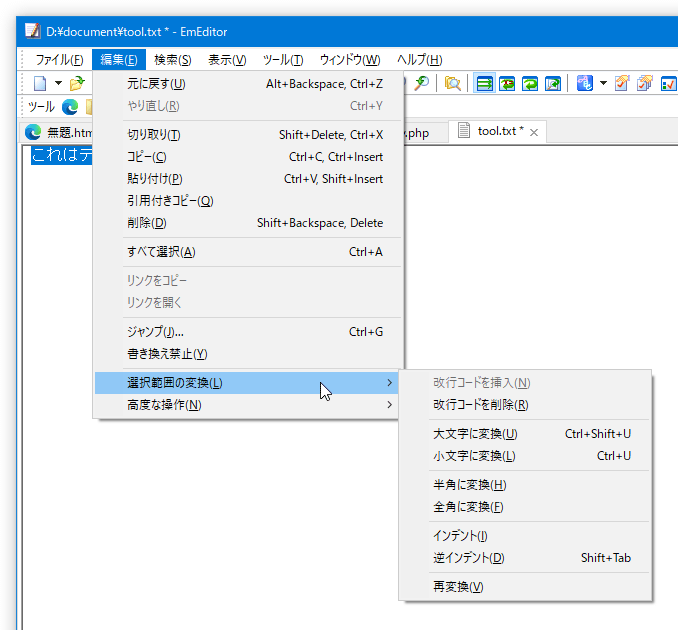Choose 切り取り(T) menu entry
The width and height of the screenshot is (678, 630).
[249, 135]
